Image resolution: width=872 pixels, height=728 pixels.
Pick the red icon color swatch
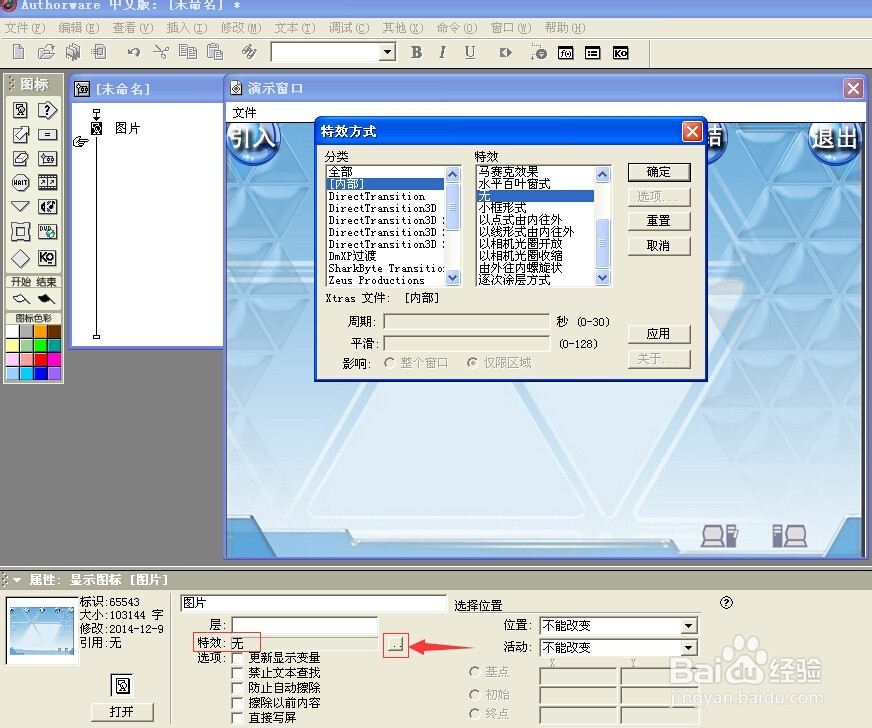pos(41,359)
